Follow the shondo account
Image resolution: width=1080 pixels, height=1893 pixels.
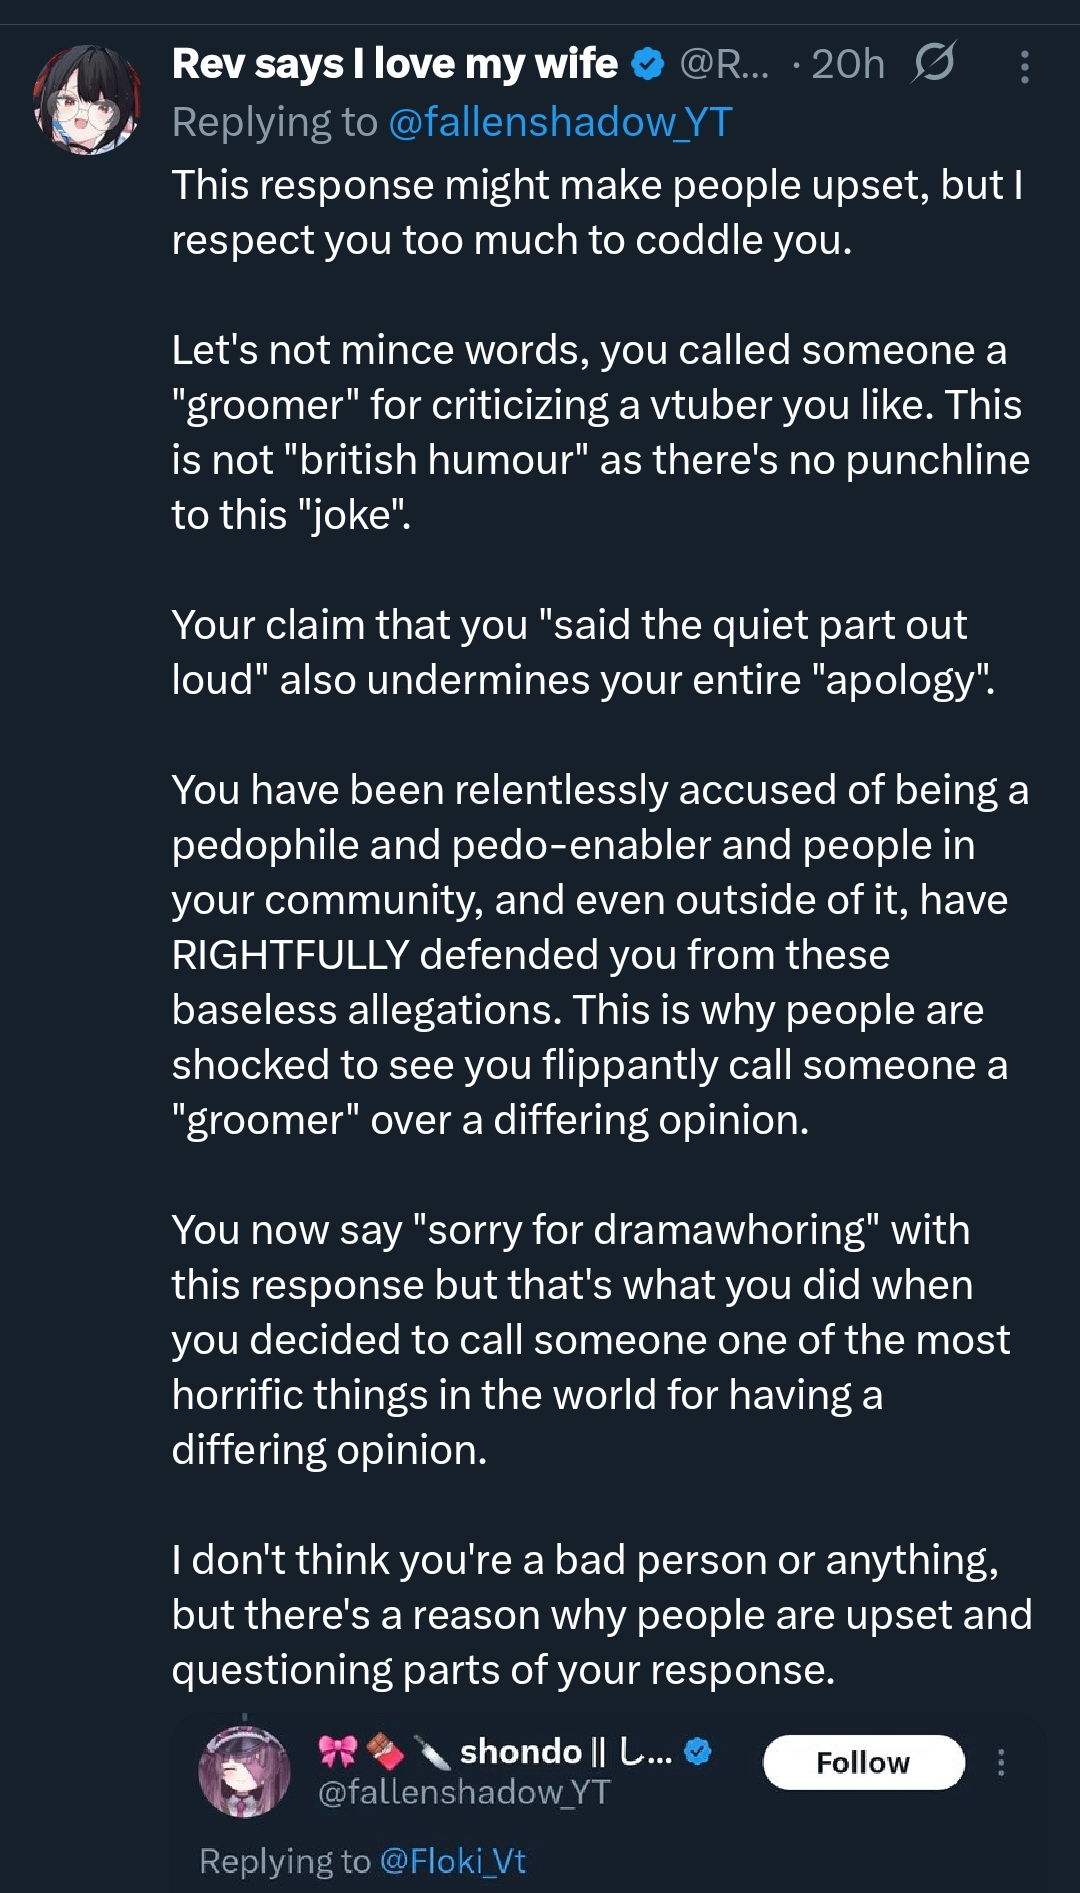click(x=863, y=1762)
